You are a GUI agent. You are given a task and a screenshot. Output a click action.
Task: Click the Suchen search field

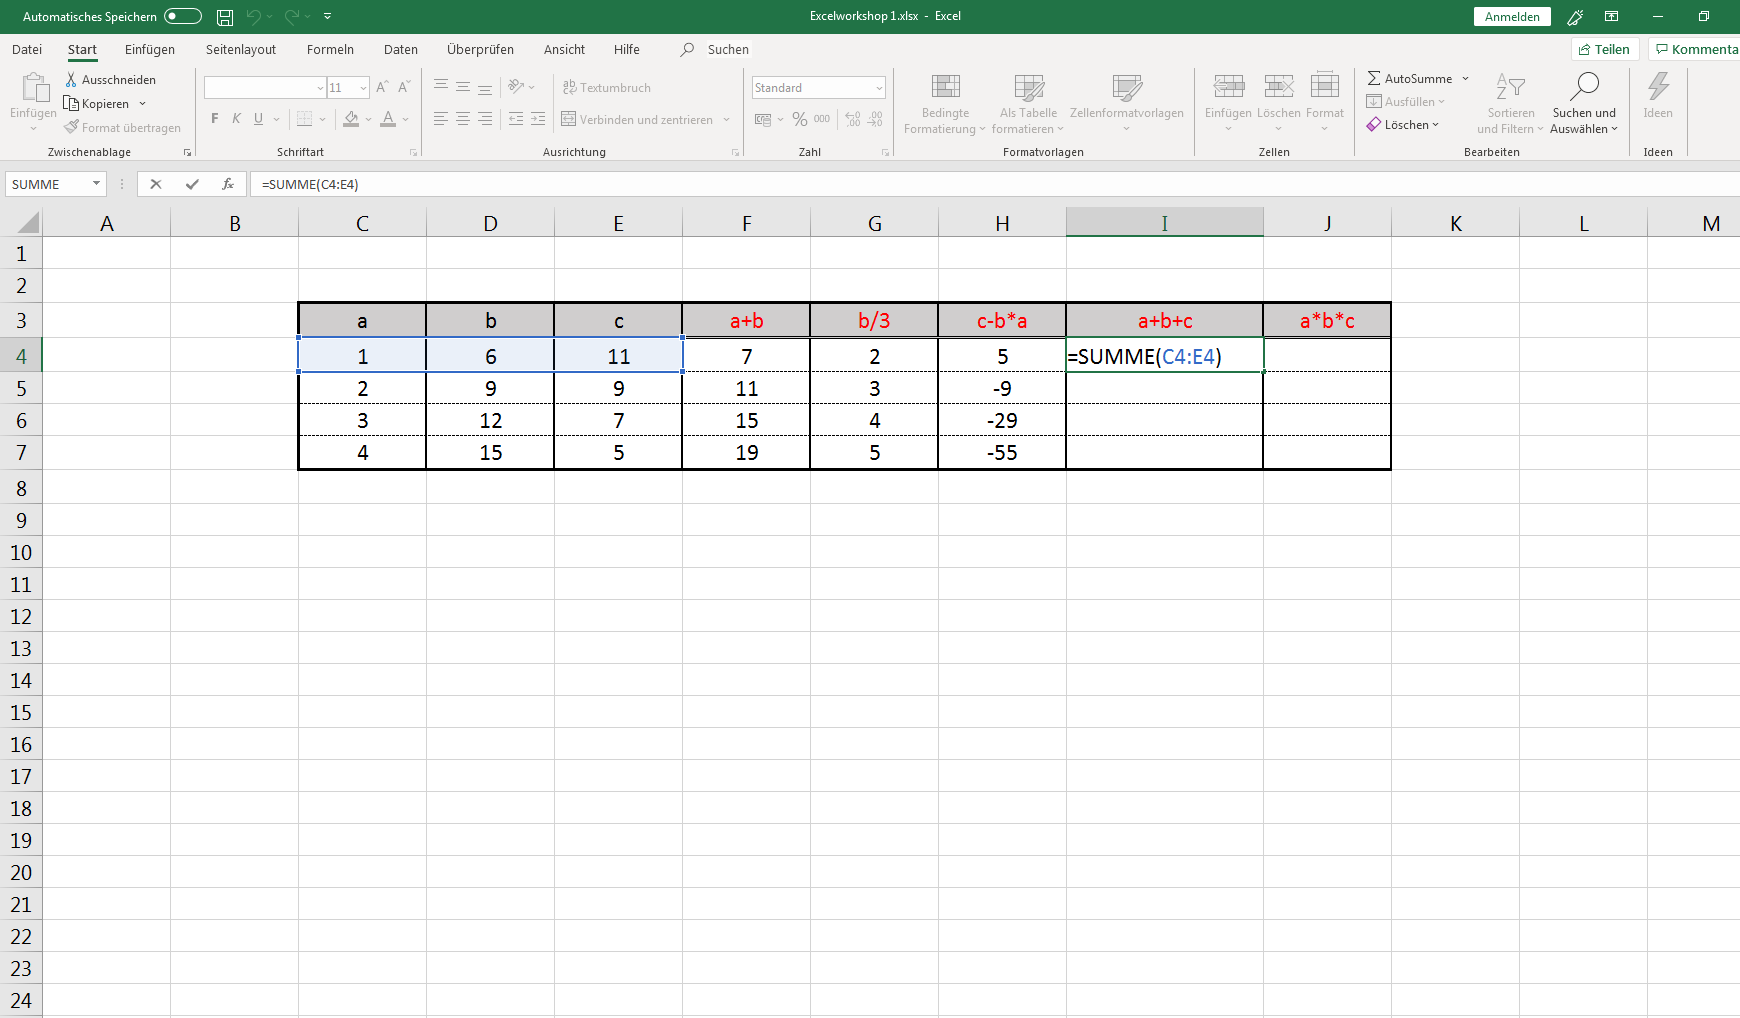pos(728,49)
